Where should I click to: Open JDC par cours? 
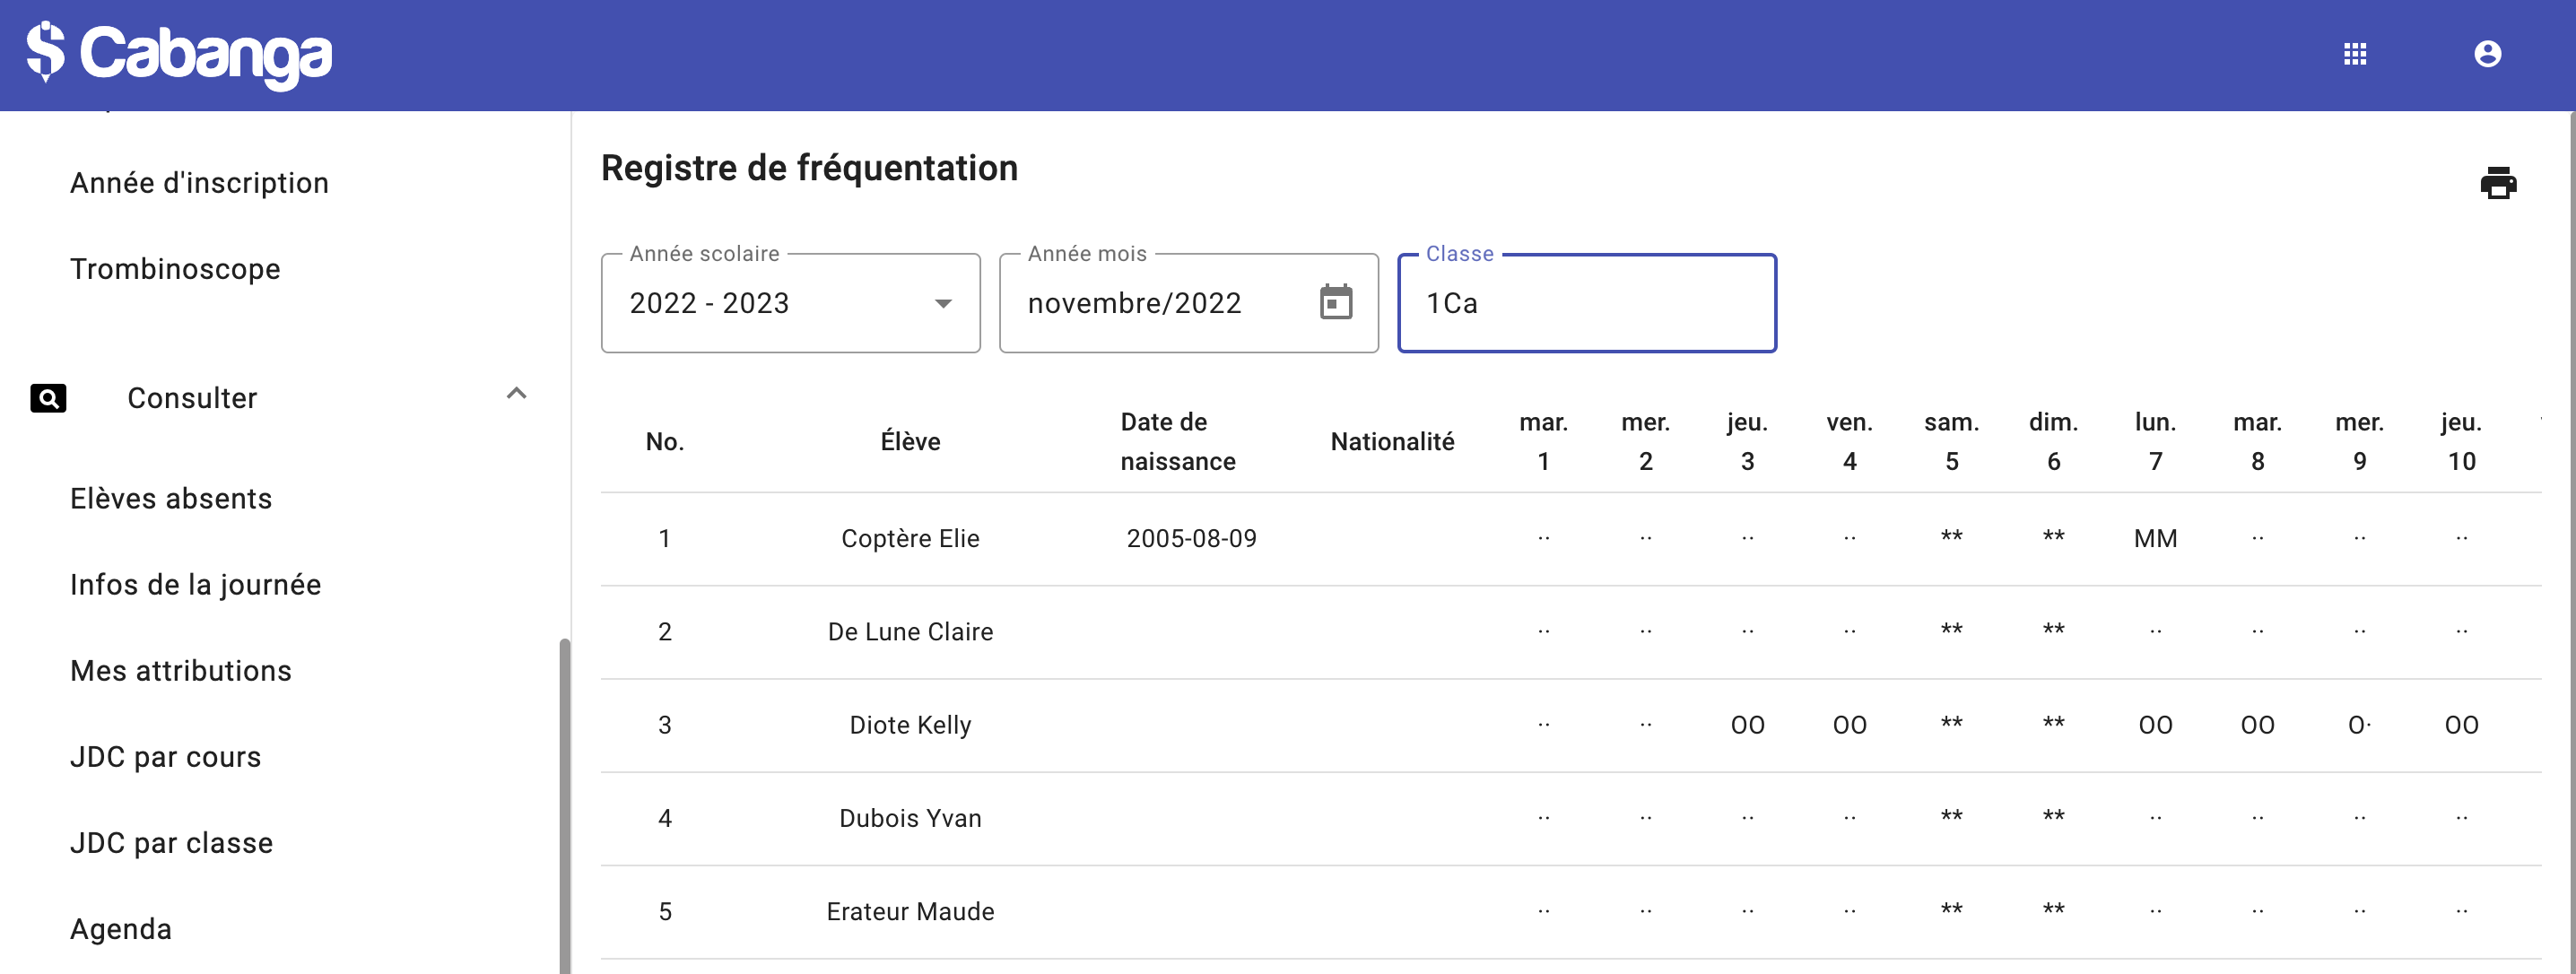pos(166,756)
